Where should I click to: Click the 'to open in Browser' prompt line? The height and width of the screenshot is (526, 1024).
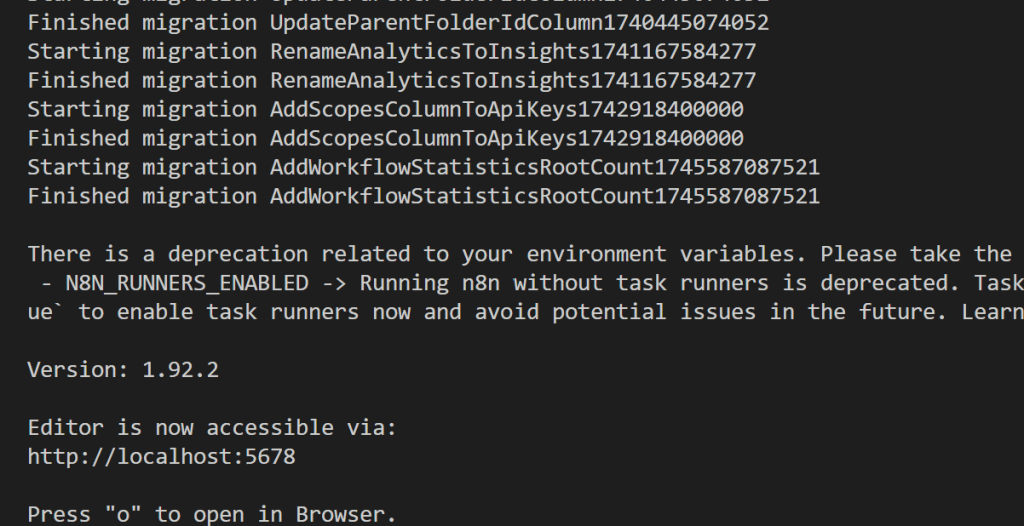(x=212, y=514)
